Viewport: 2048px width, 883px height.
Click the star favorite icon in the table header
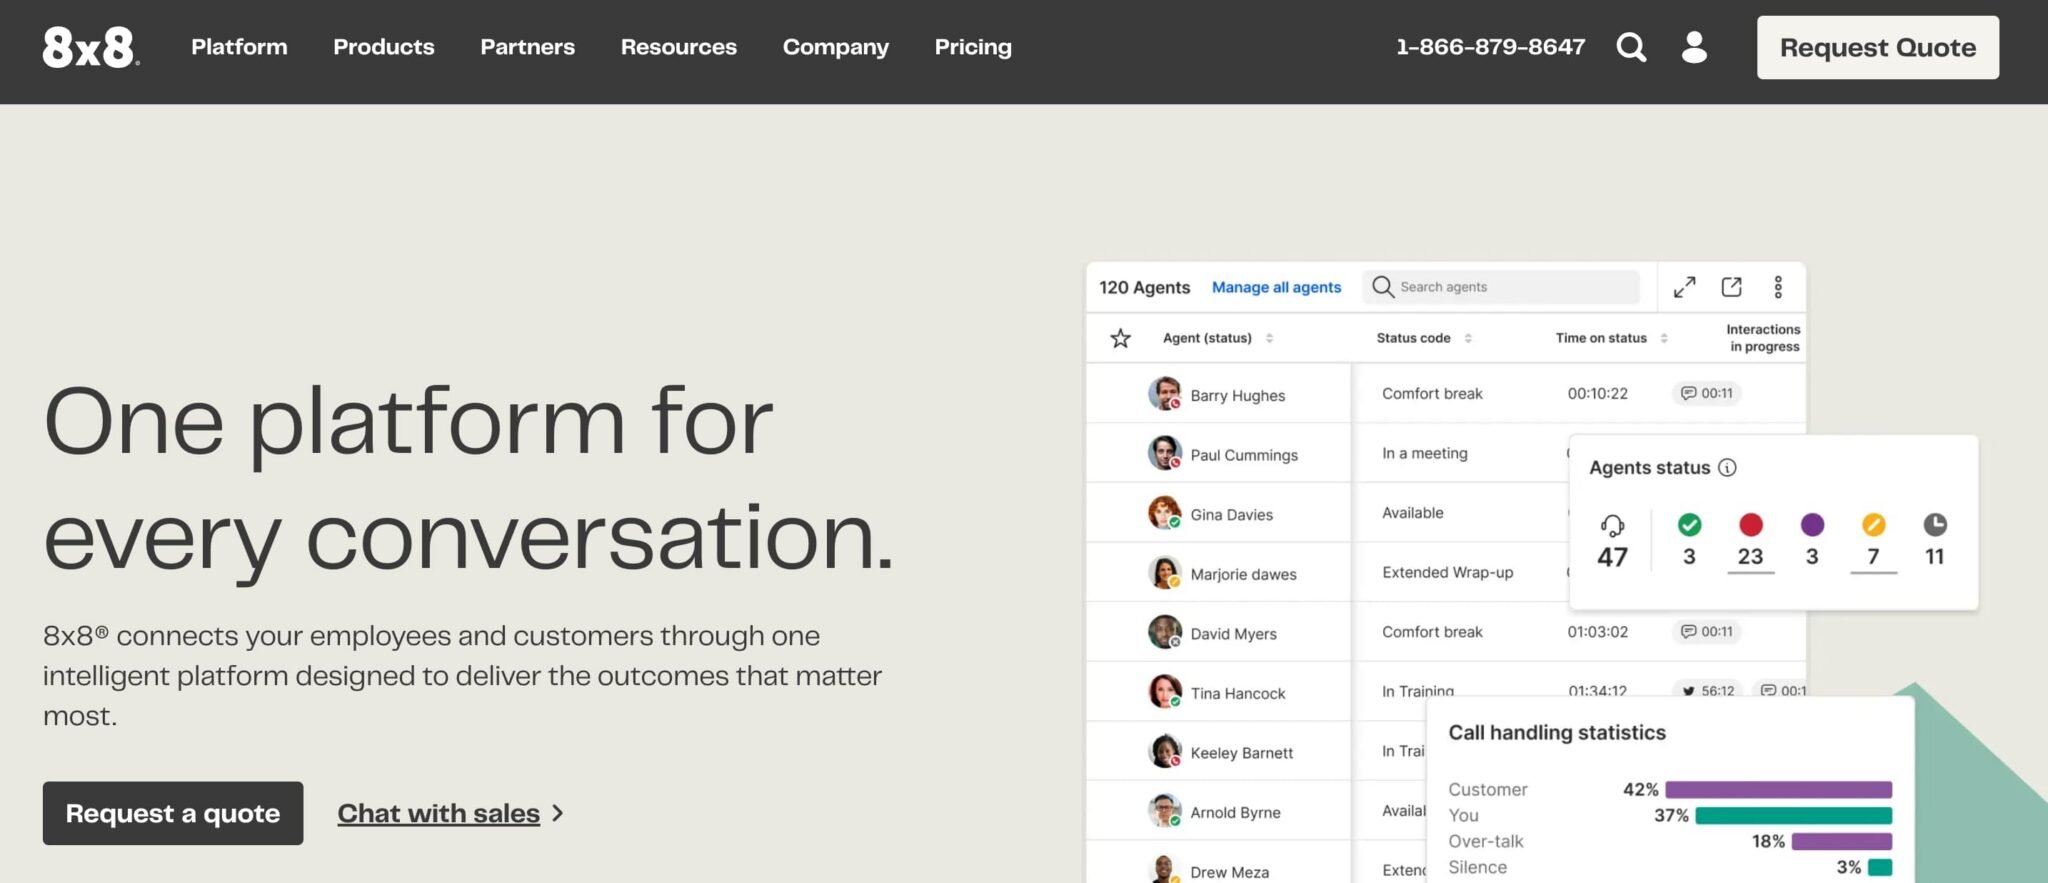[x=1120, y=338]
